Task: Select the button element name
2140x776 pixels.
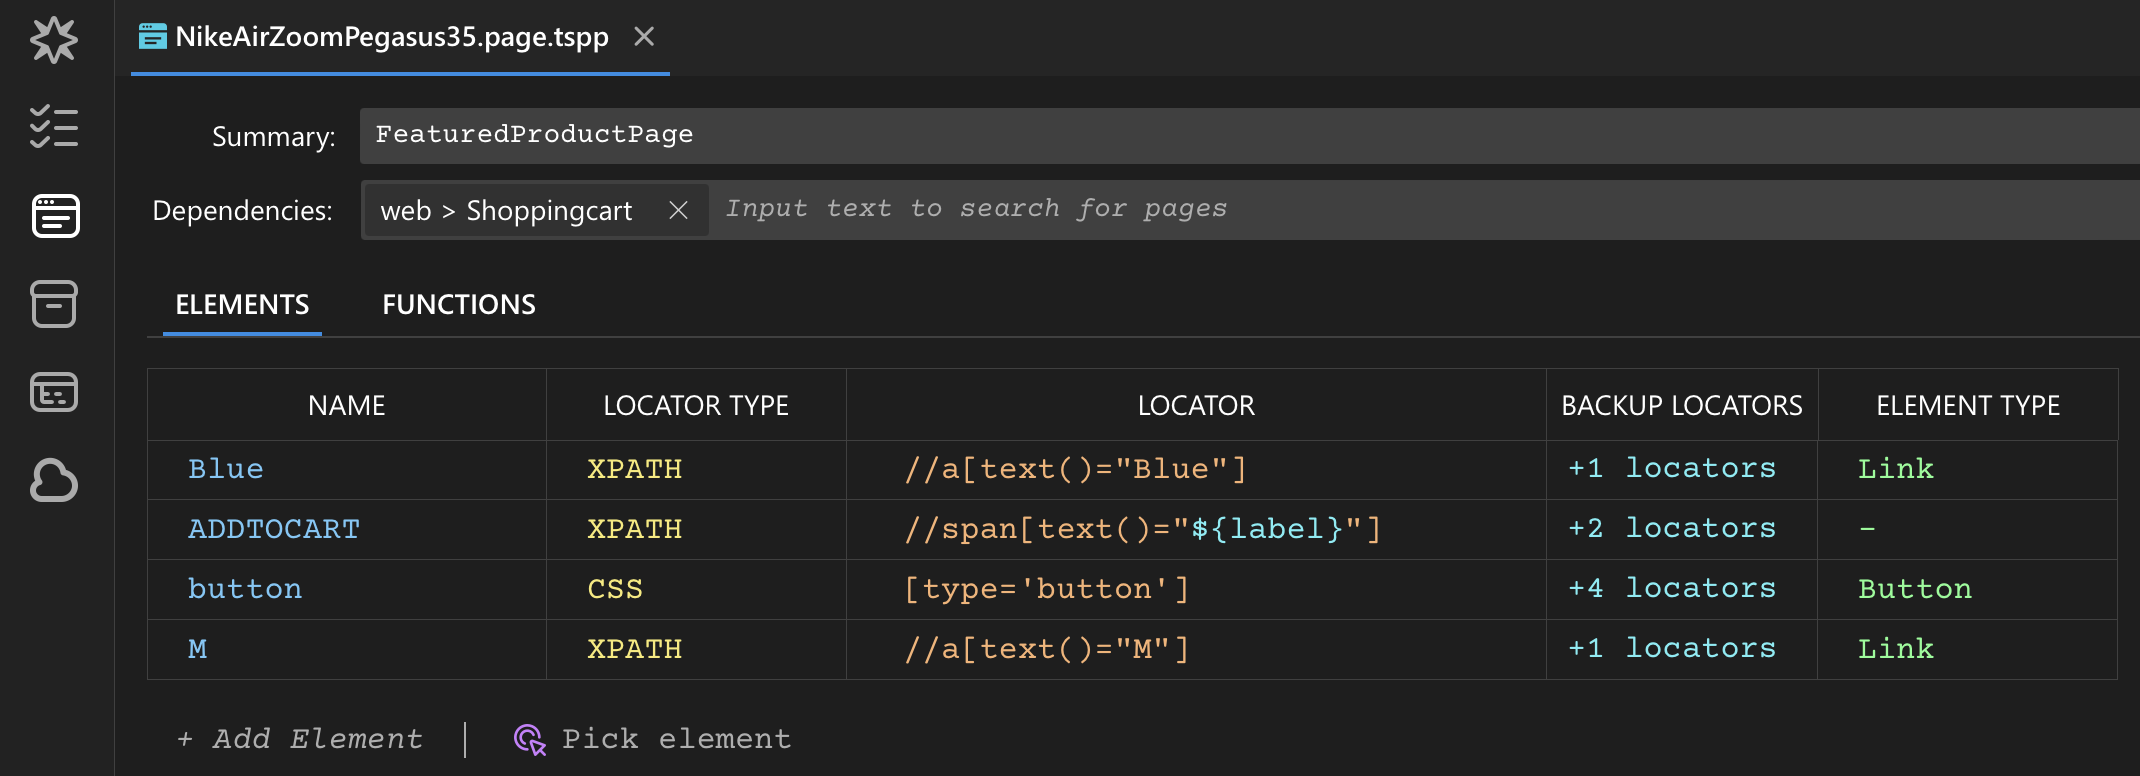Action: [245, 589]
